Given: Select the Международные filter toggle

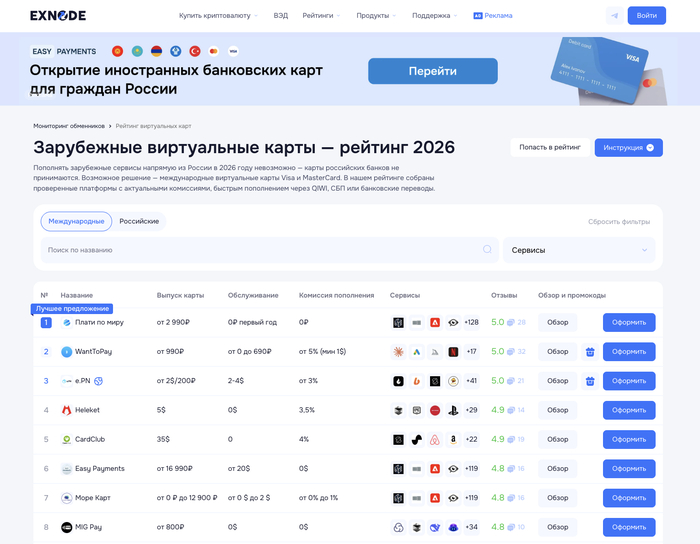Looking at the screenshot, I should pos(76,221).
